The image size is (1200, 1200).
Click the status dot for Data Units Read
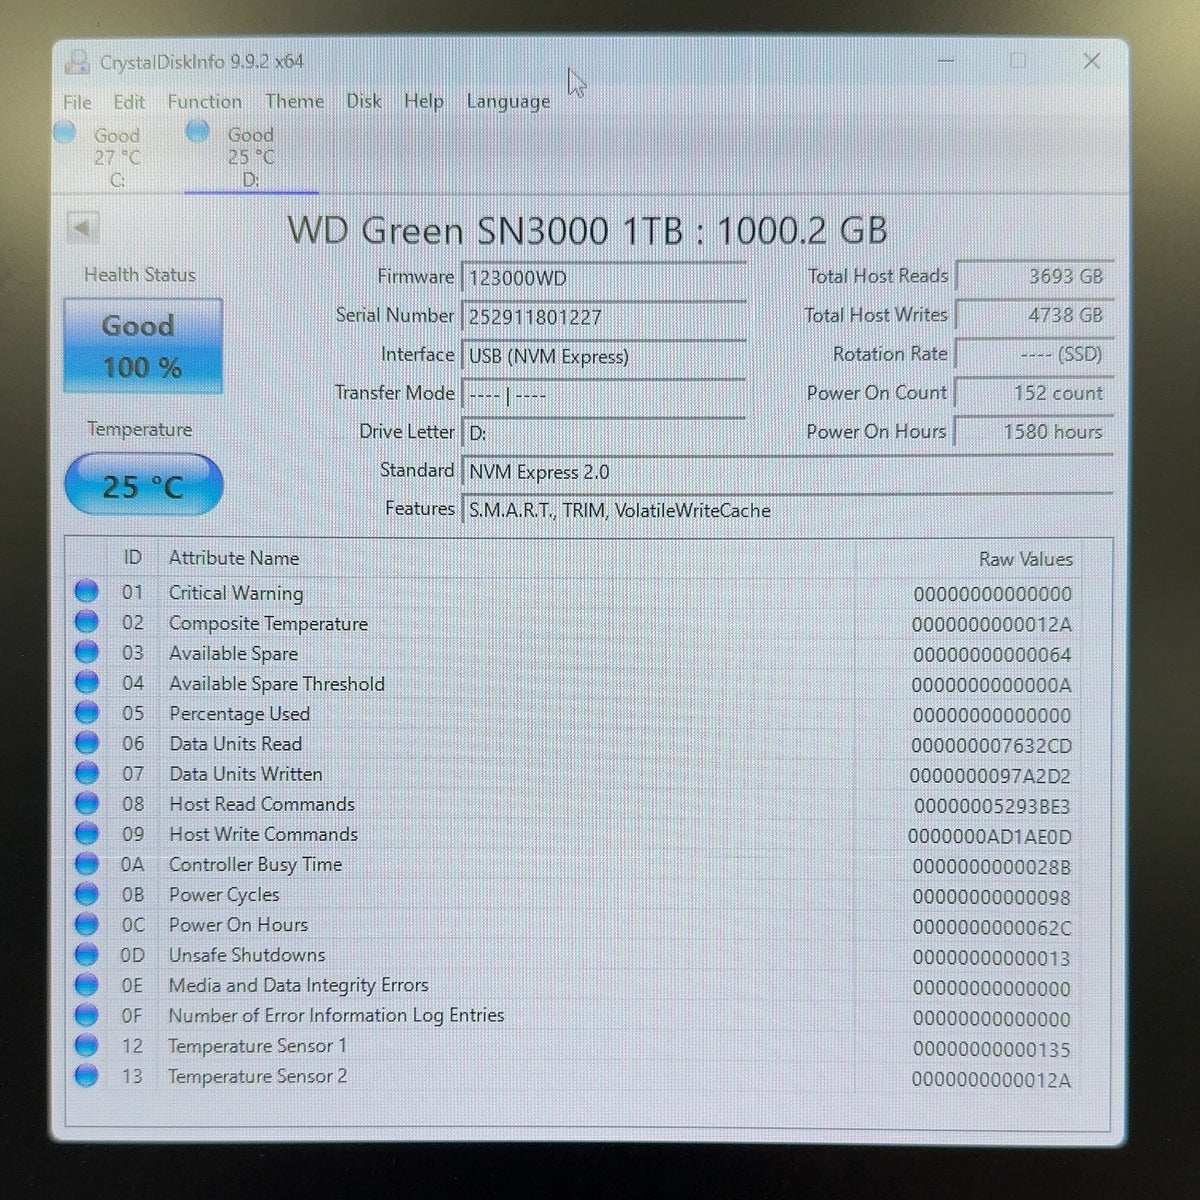pyautogui.click(x=87, y=743)
